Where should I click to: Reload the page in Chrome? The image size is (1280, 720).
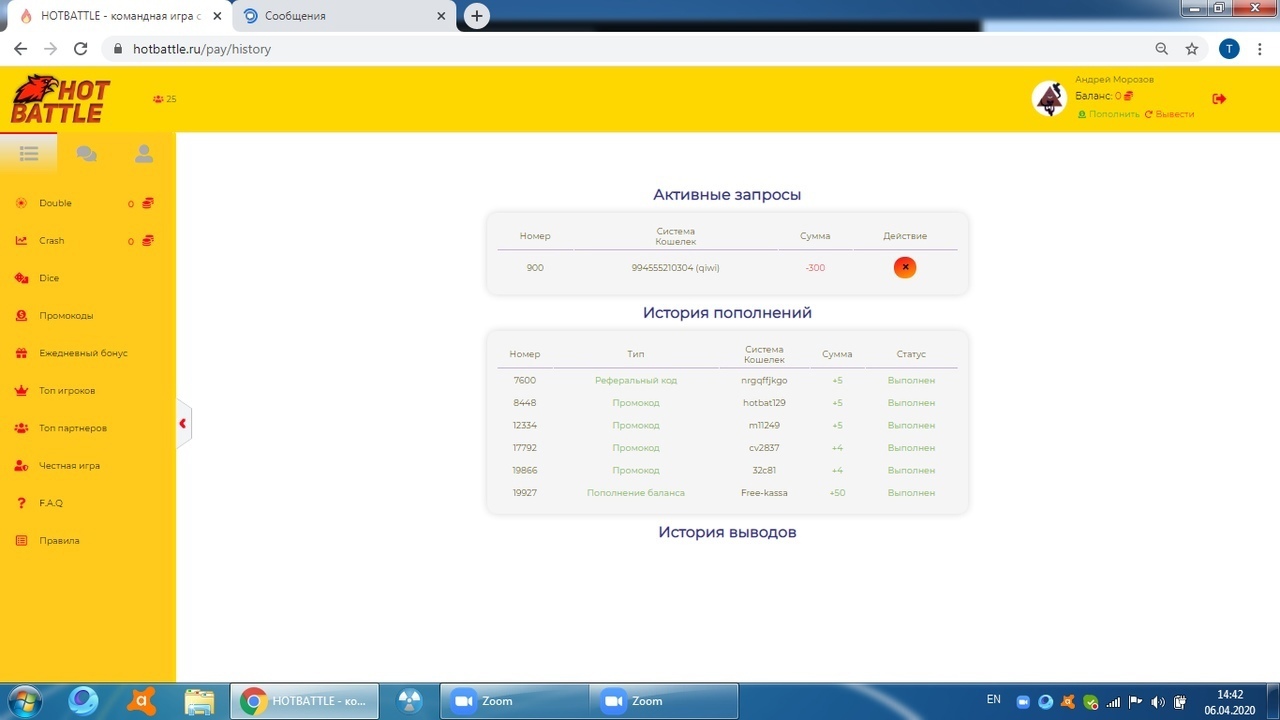[x=81, y=48]
